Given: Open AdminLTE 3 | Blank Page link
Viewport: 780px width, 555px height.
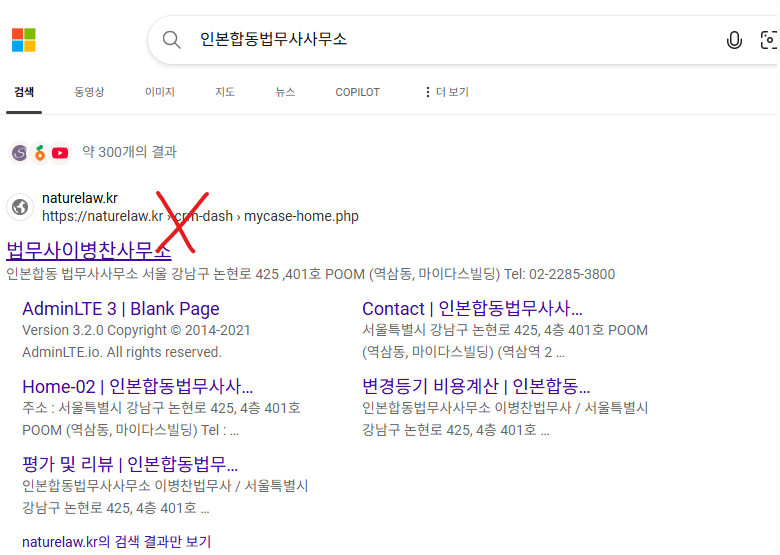Looking at the screenshot, I should click(x=121, y=309).
